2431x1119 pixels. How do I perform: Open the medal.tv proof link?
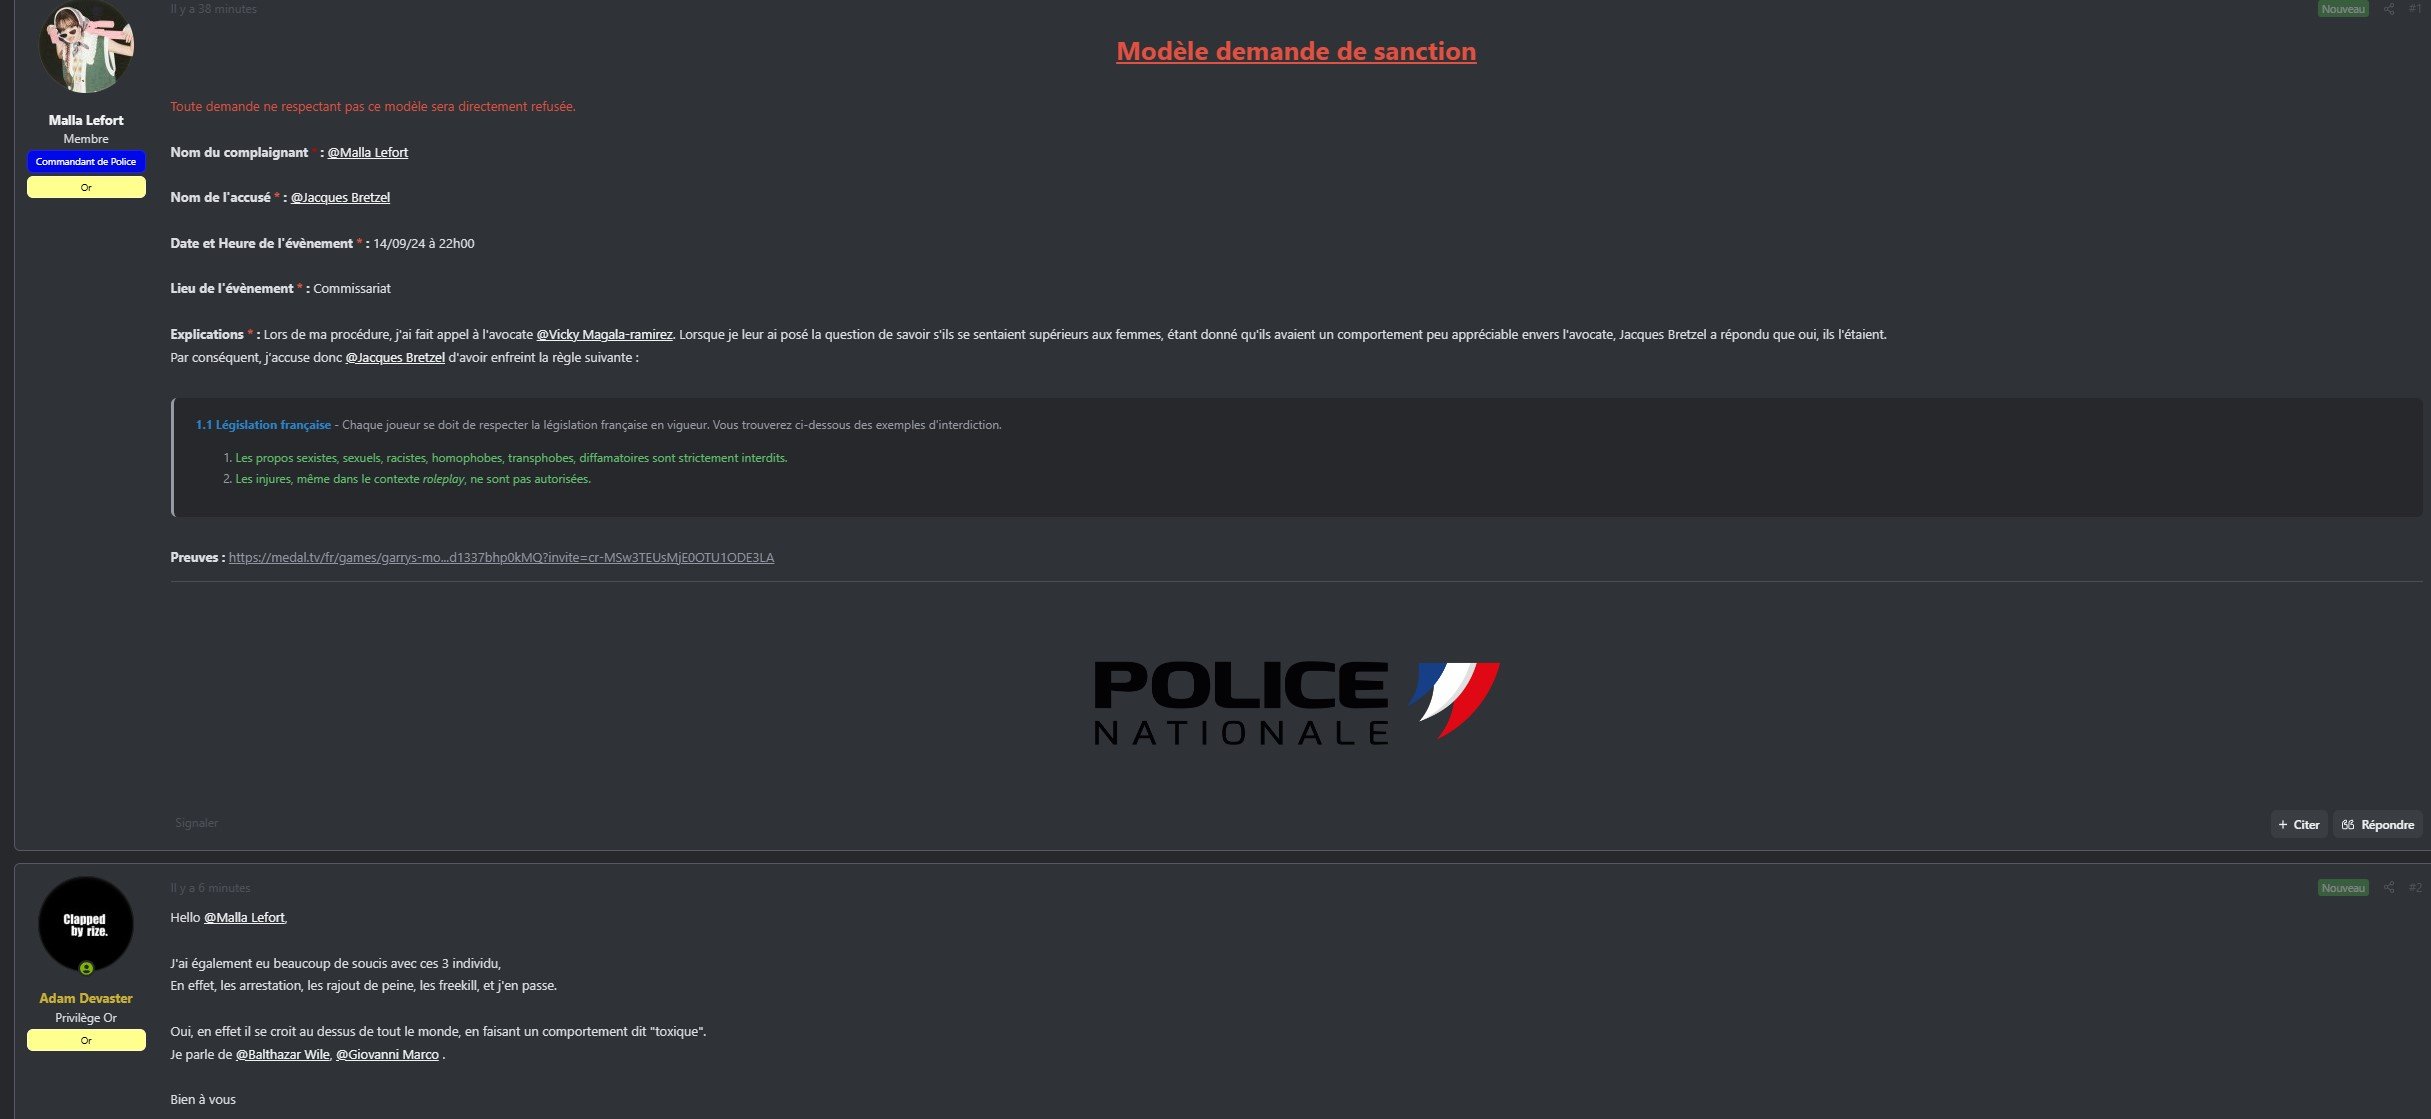point(501,557)
